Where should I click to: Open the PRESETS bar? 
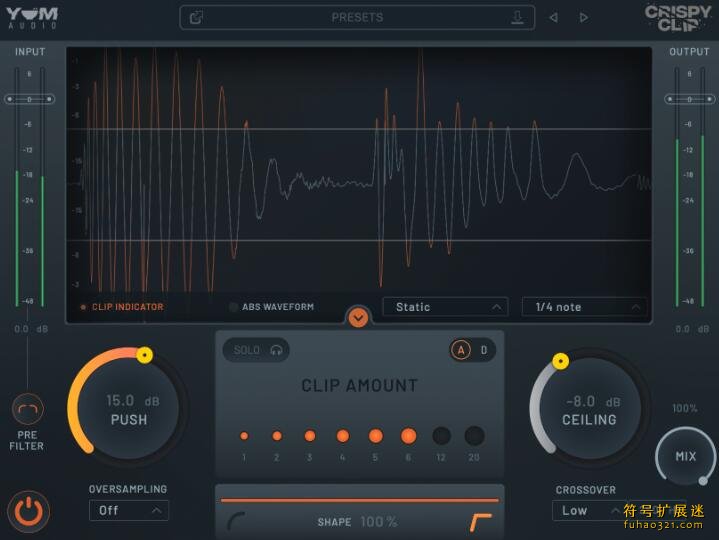point(357,17)
